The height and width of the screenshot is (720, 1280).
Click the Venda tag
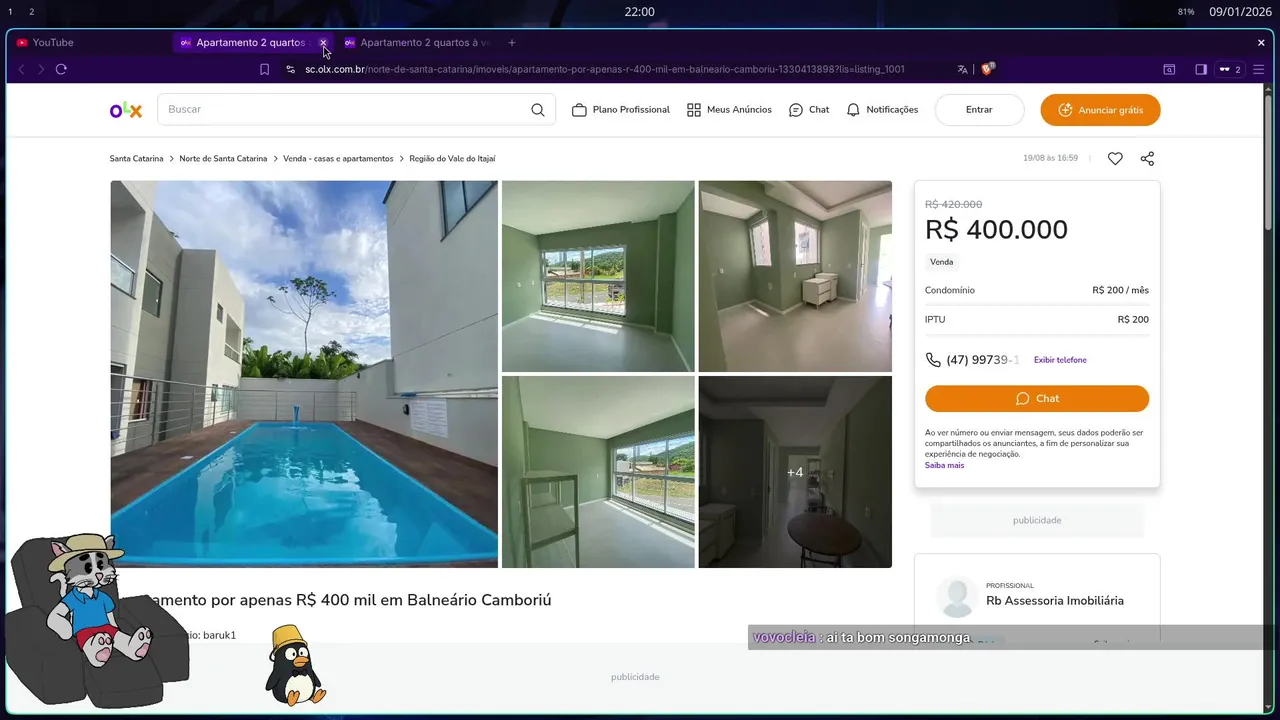pos(942,262)
